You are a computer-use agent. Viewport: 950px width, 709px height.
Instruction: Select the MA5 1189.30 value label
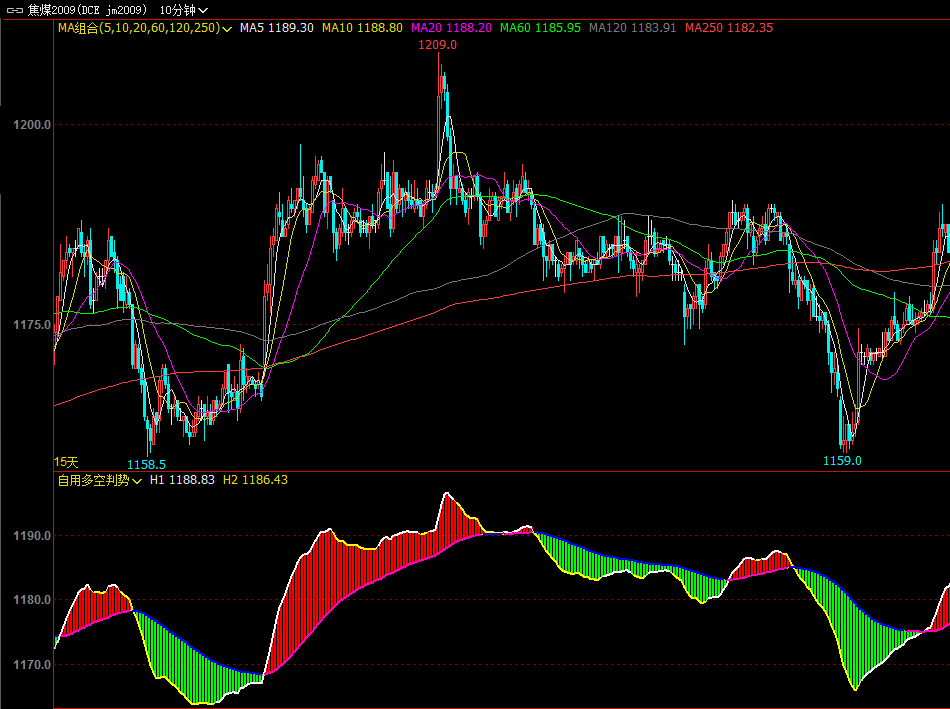pos(277,28)
